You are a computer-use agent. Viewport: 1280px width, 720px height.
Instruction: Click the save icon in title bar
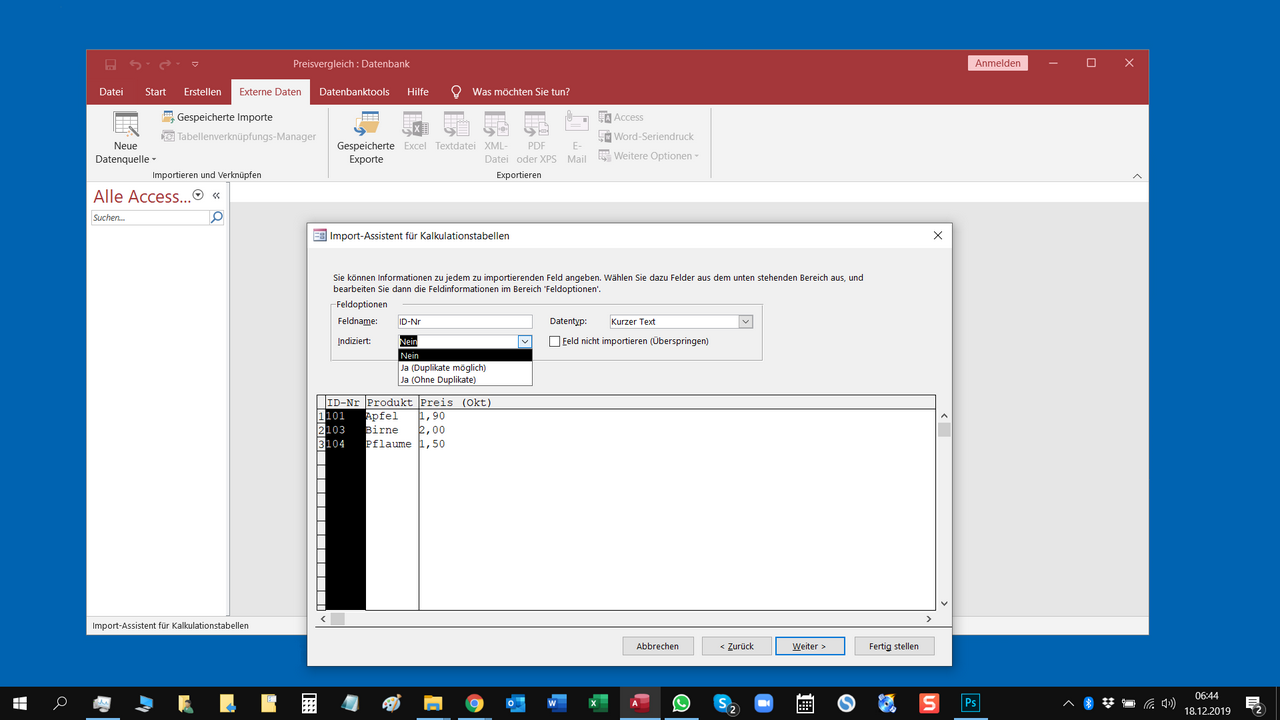(x=110, y=64)
